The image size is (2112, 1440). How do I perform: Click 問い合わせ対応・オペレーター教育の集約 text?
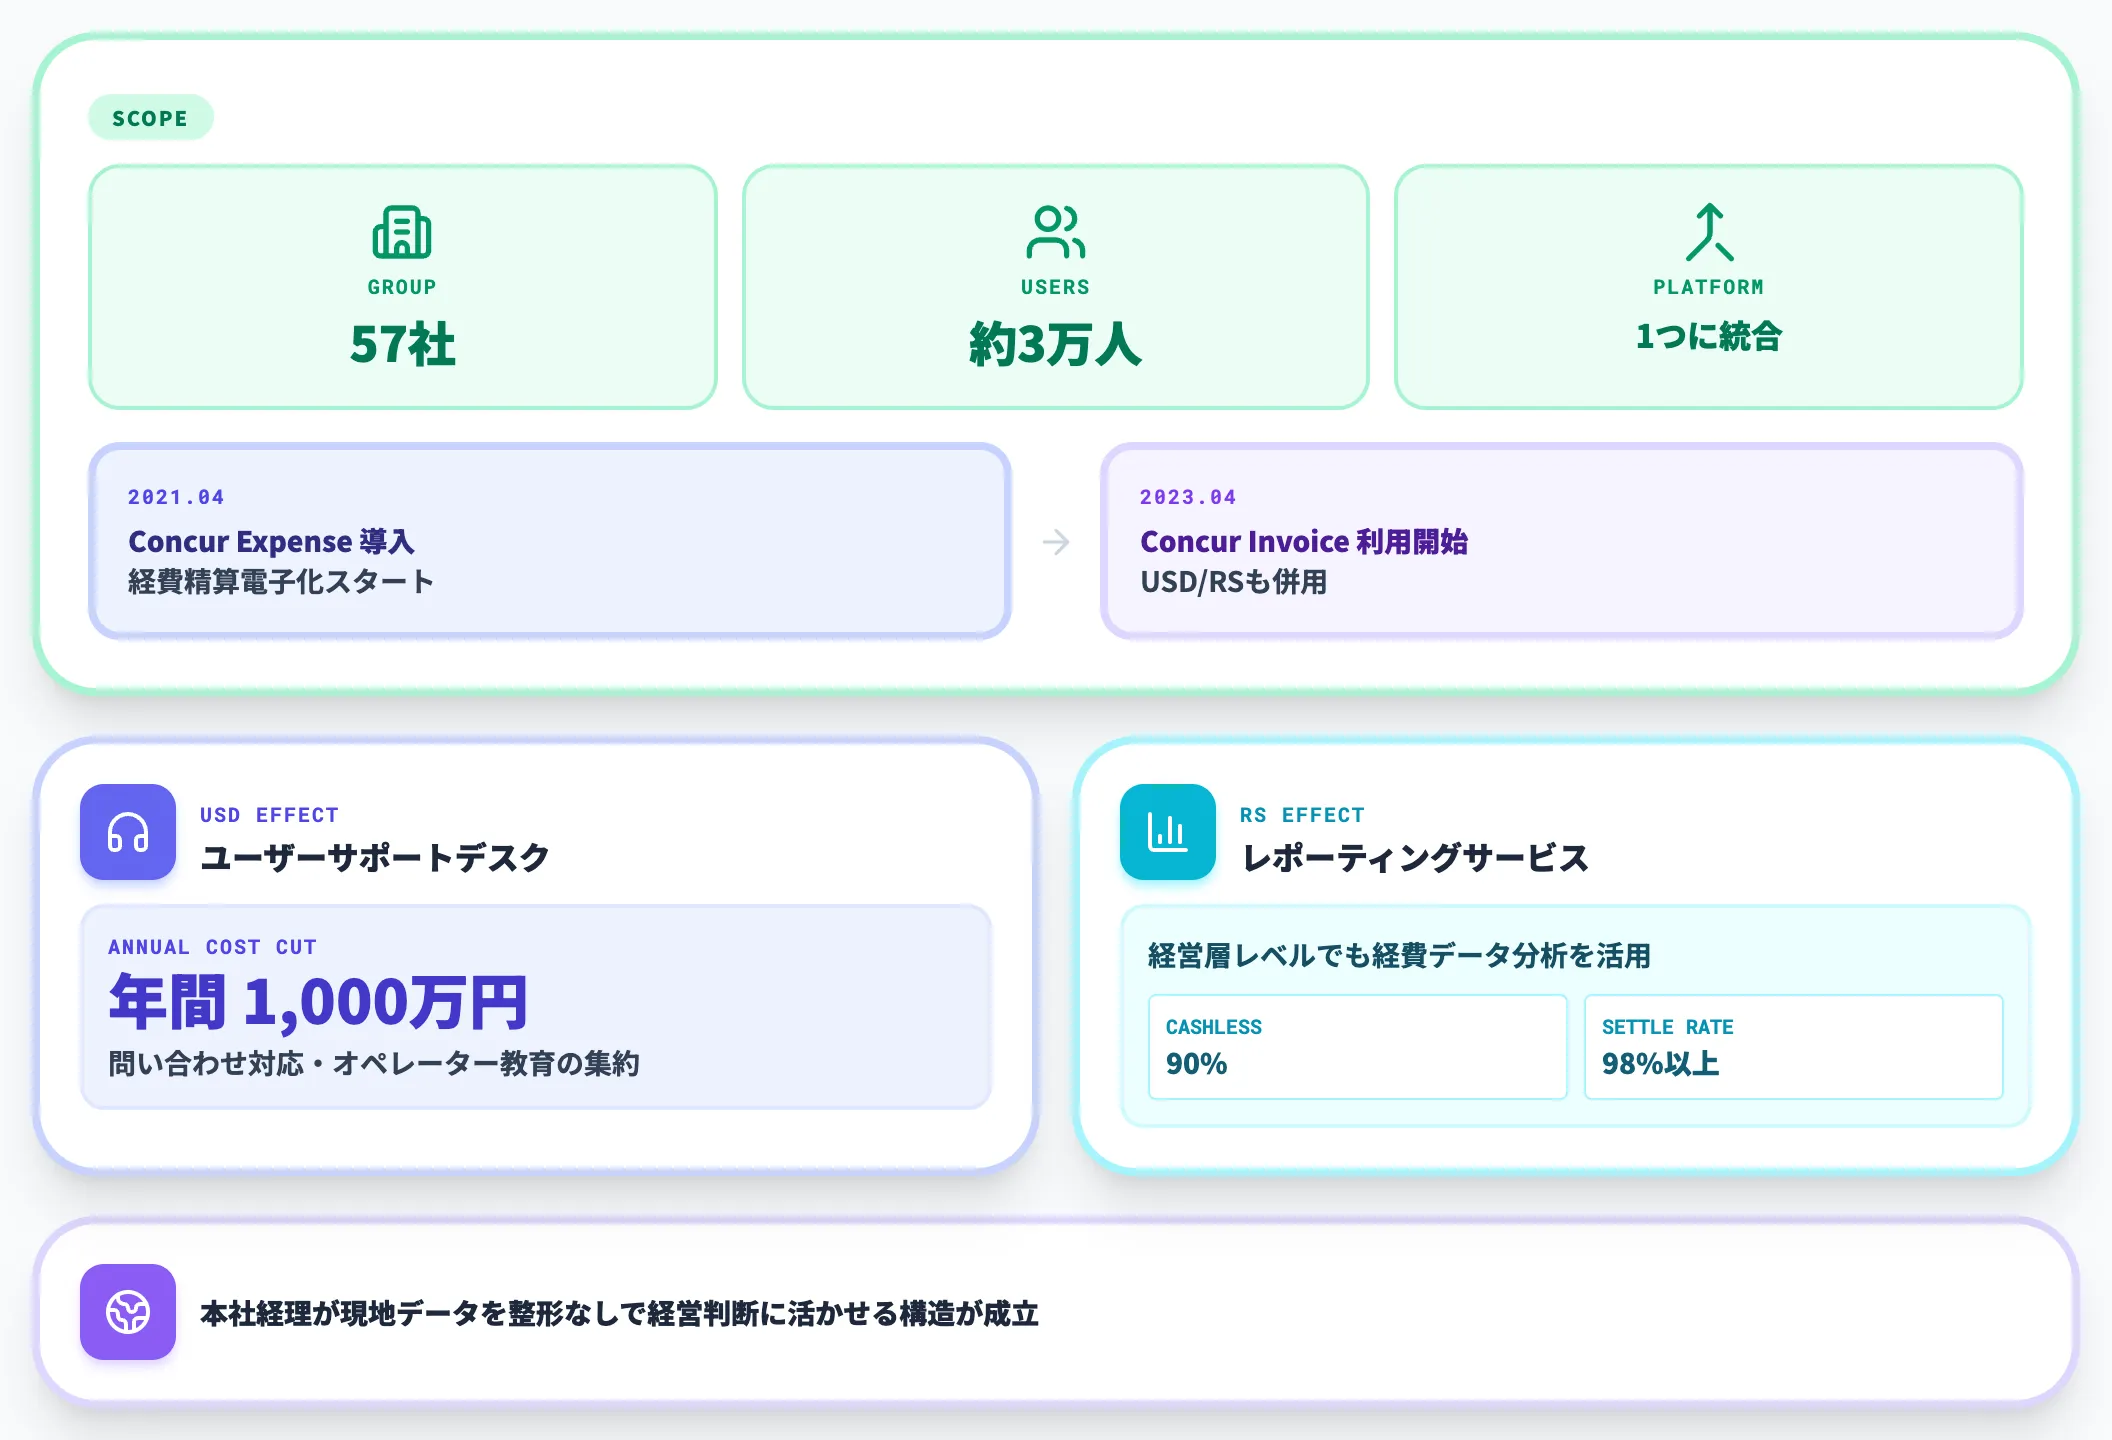click(374, 1063)
